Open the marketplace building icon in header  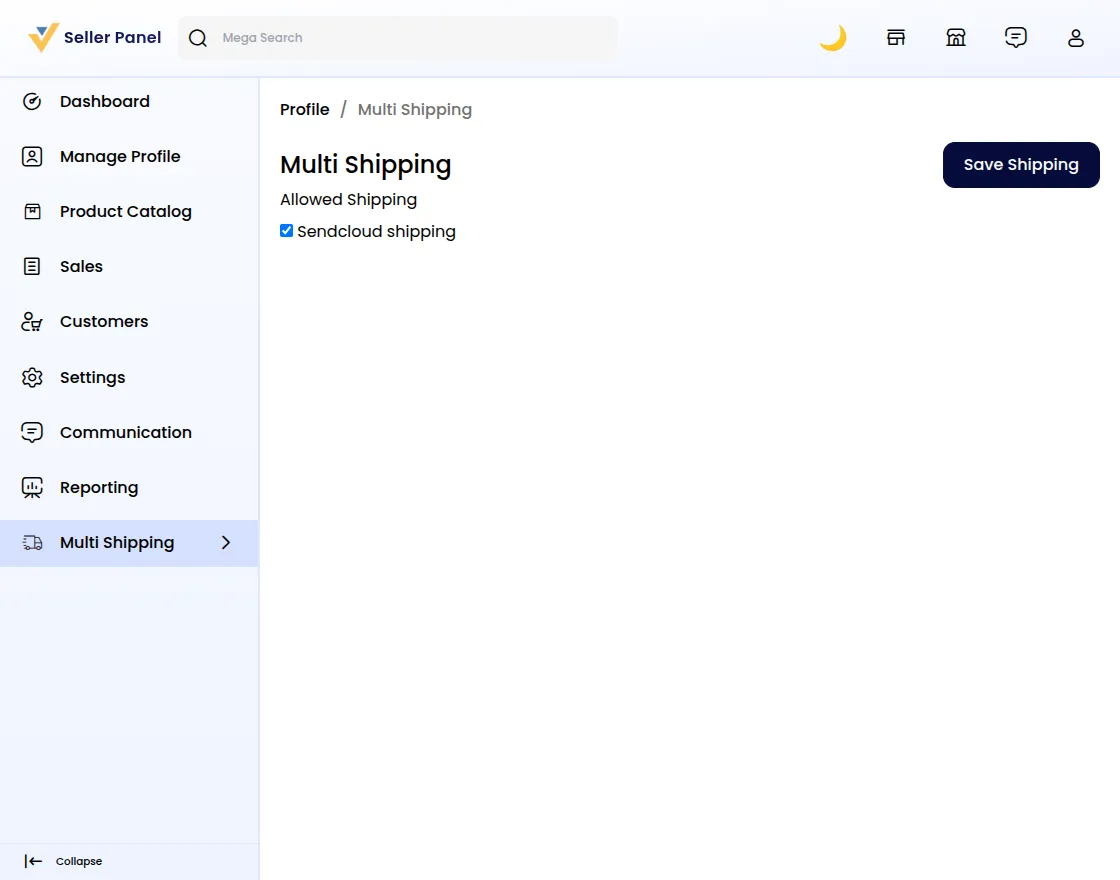coord(956,38)
